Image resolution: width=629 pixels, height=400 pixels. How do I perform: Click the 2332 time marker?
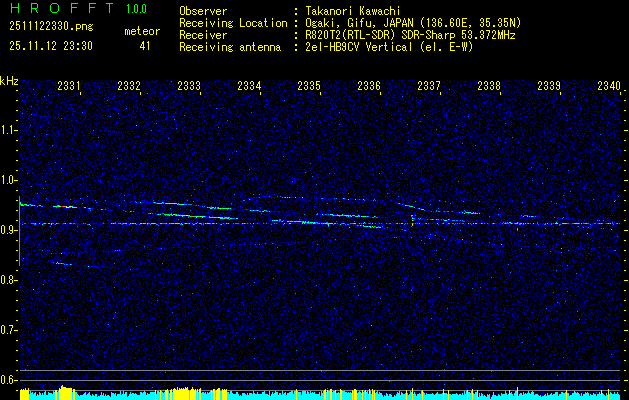[x=129, y=86]
